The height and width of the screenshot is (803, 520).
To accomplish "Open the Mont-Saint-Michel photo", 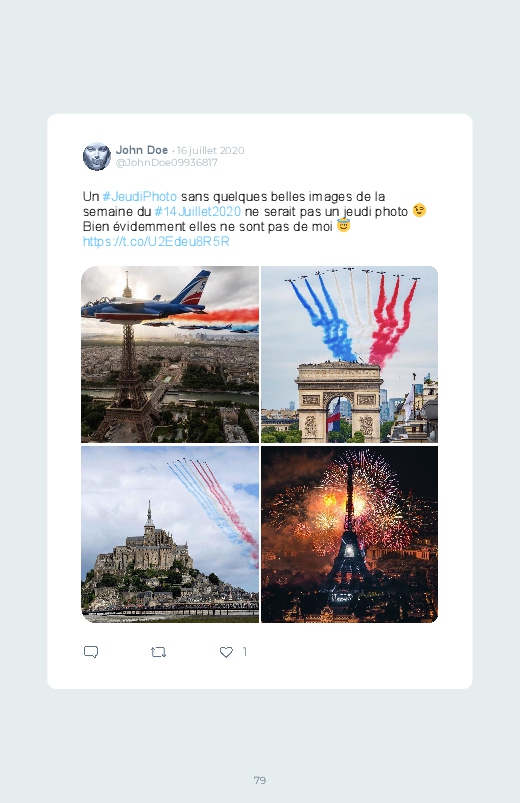I will [170, 534].
